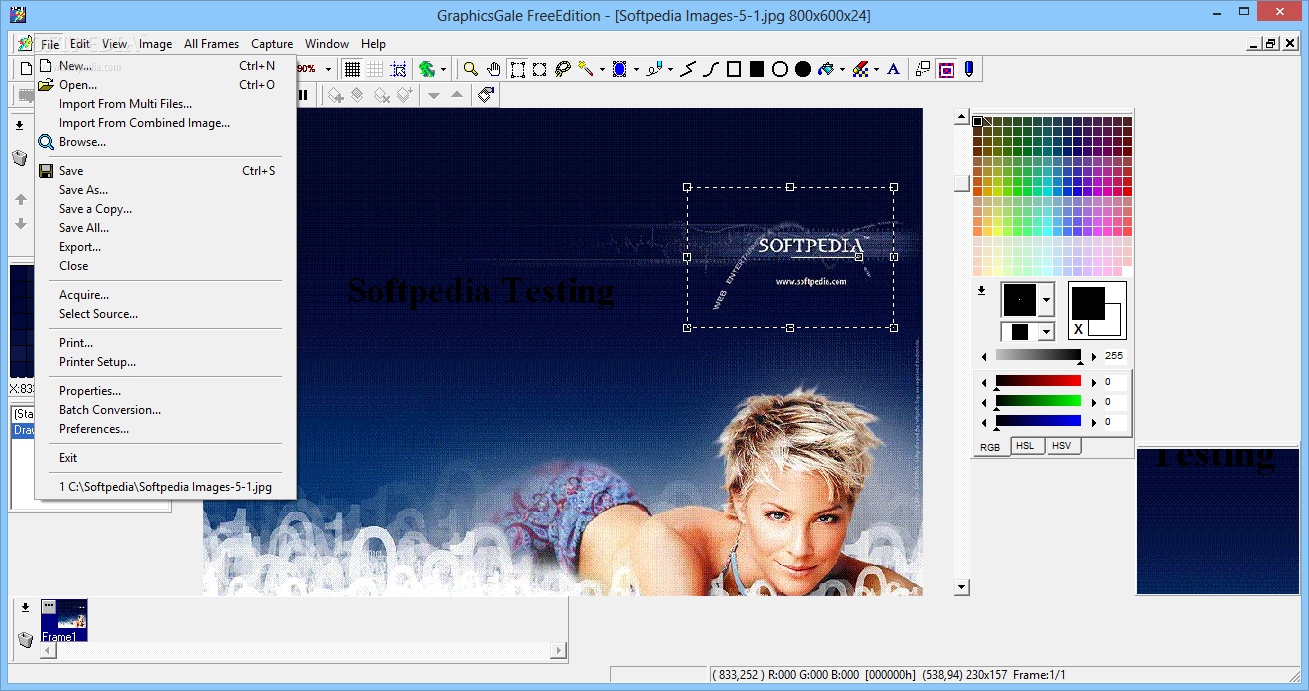Select the Magic Wand tool
Image resolution: width=1309 pixels, height=691 pixels.
586,69
